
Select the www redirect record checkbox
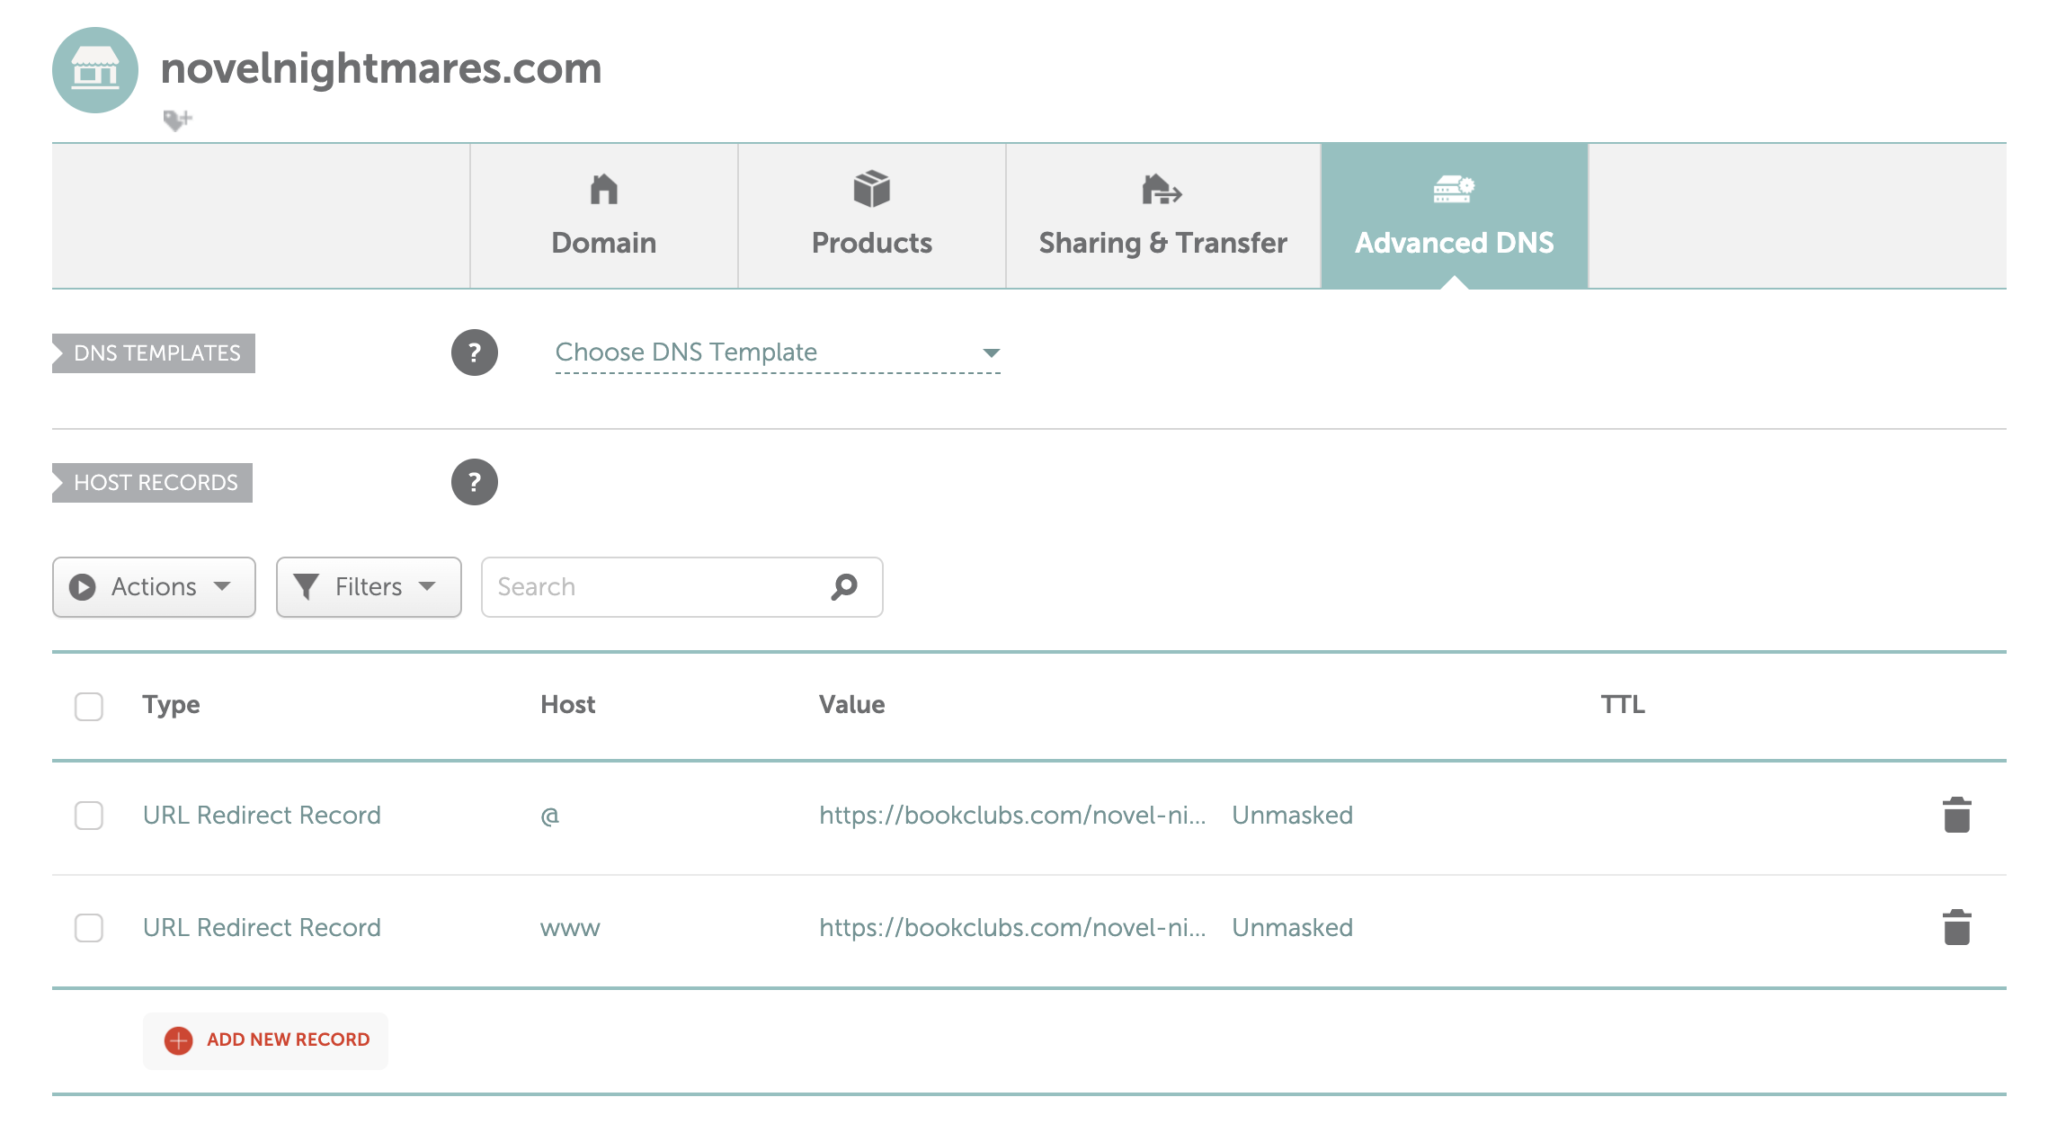pyautogui.click(x=88, y=928)
